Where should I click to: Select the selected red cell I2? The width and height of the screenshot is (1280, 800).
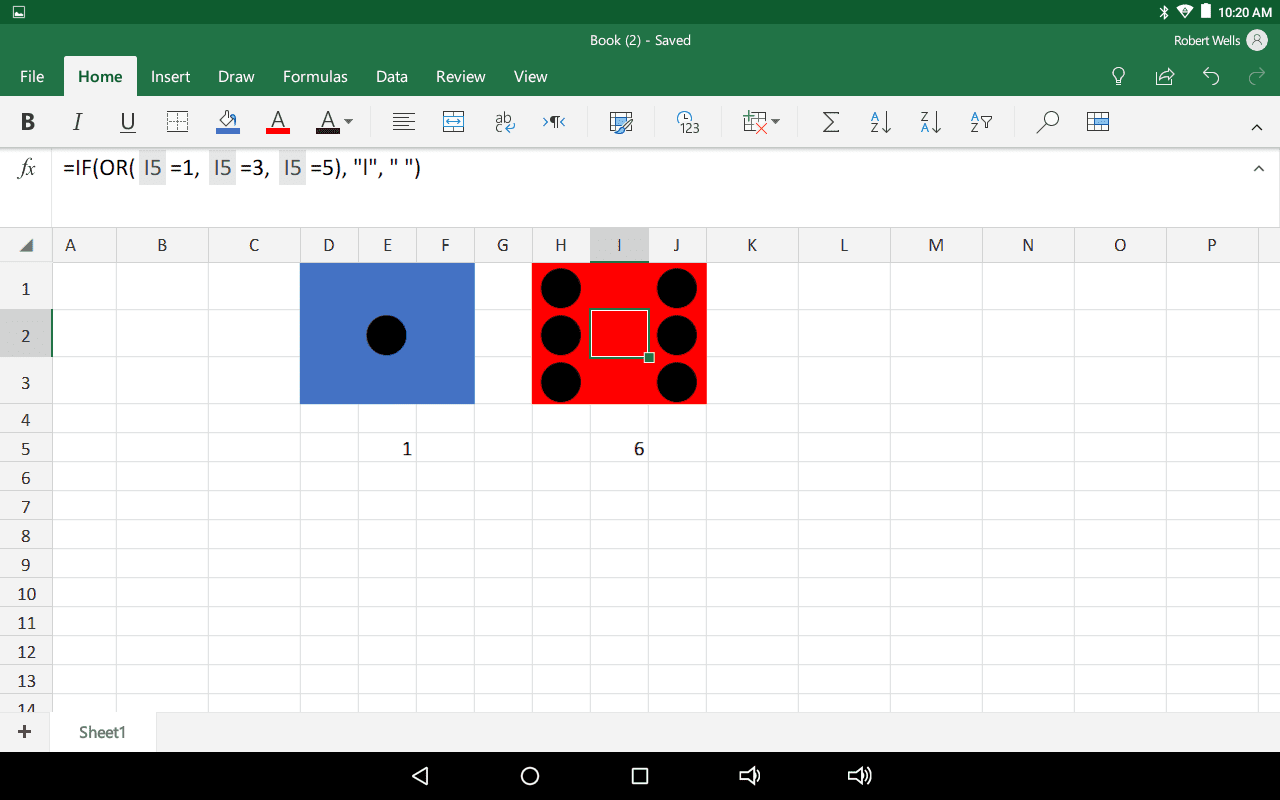tap(619, 334)
